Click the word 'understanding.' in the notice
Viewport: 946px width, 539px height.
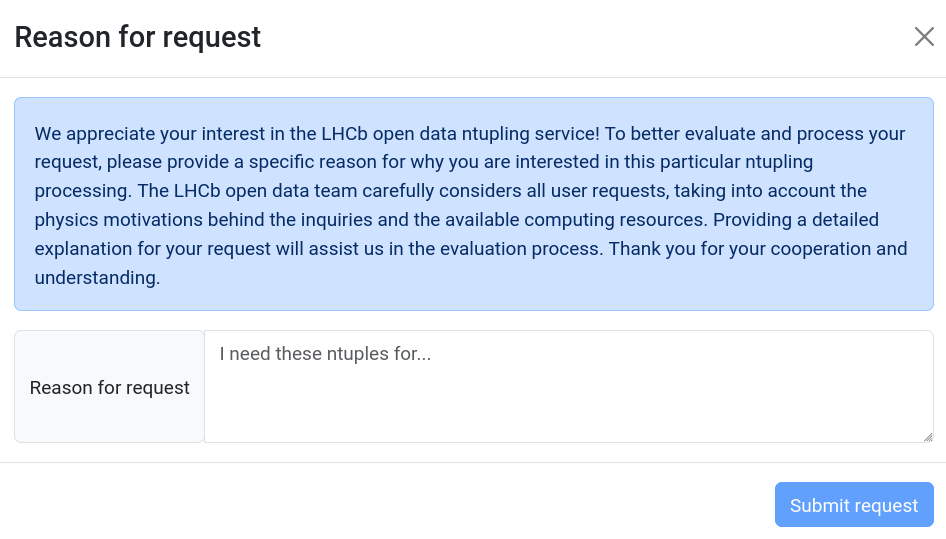[97, 278]
